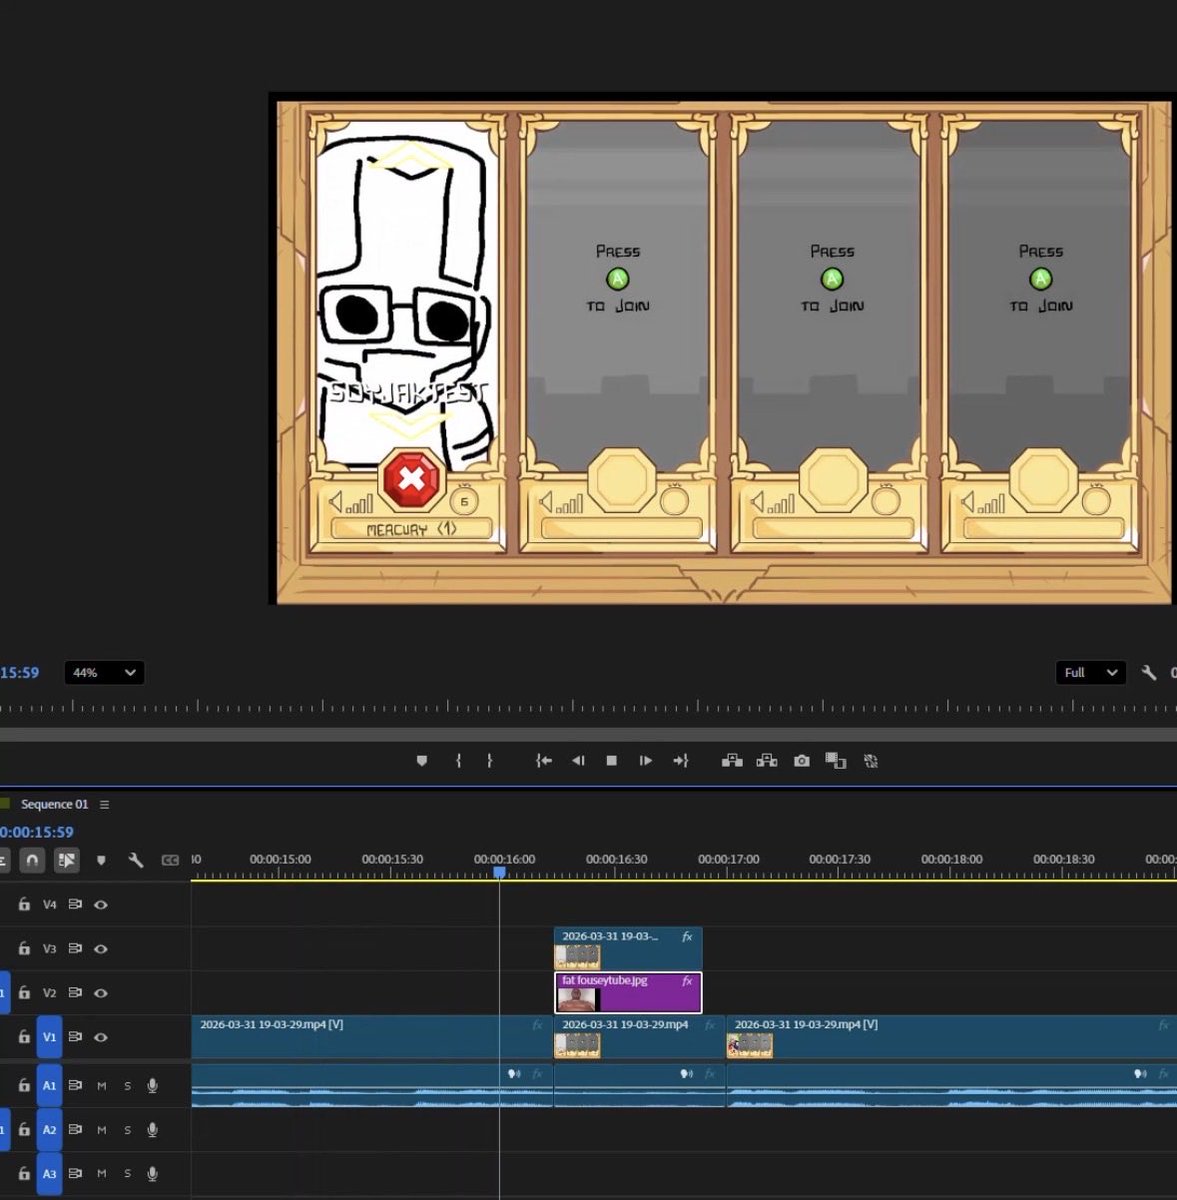
Task: Hide the V2 track output eye
Action: [101, 993]
